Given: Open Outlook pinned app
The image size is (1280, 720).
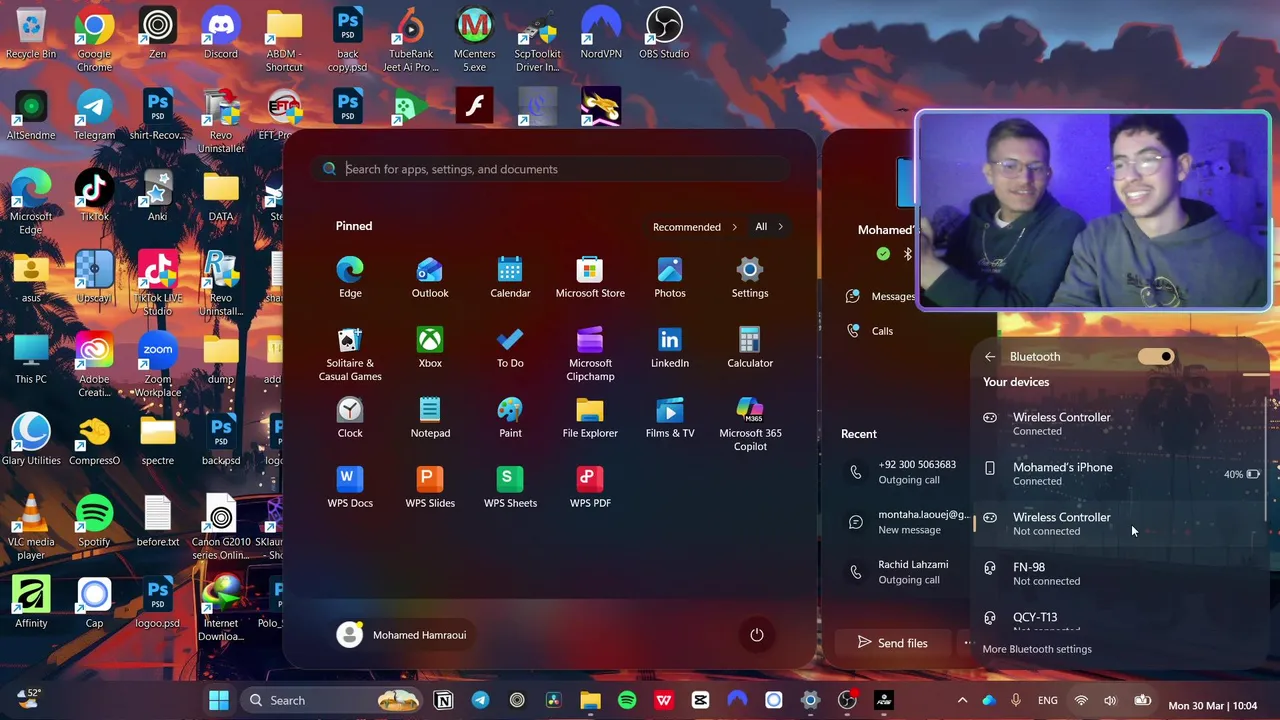Looking at the screenshot, I should coord(430,278).
